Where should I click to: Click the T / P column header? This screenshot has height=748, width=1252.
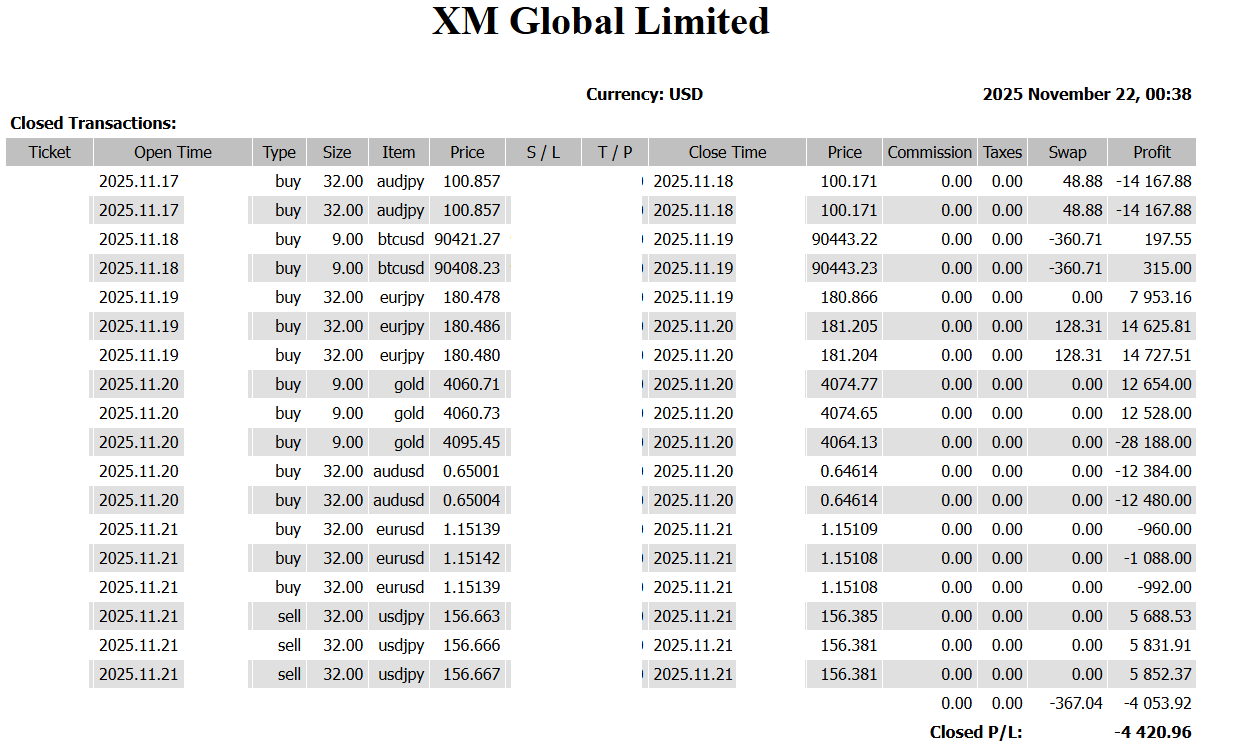pyautogui.click(x=615, y=152)
